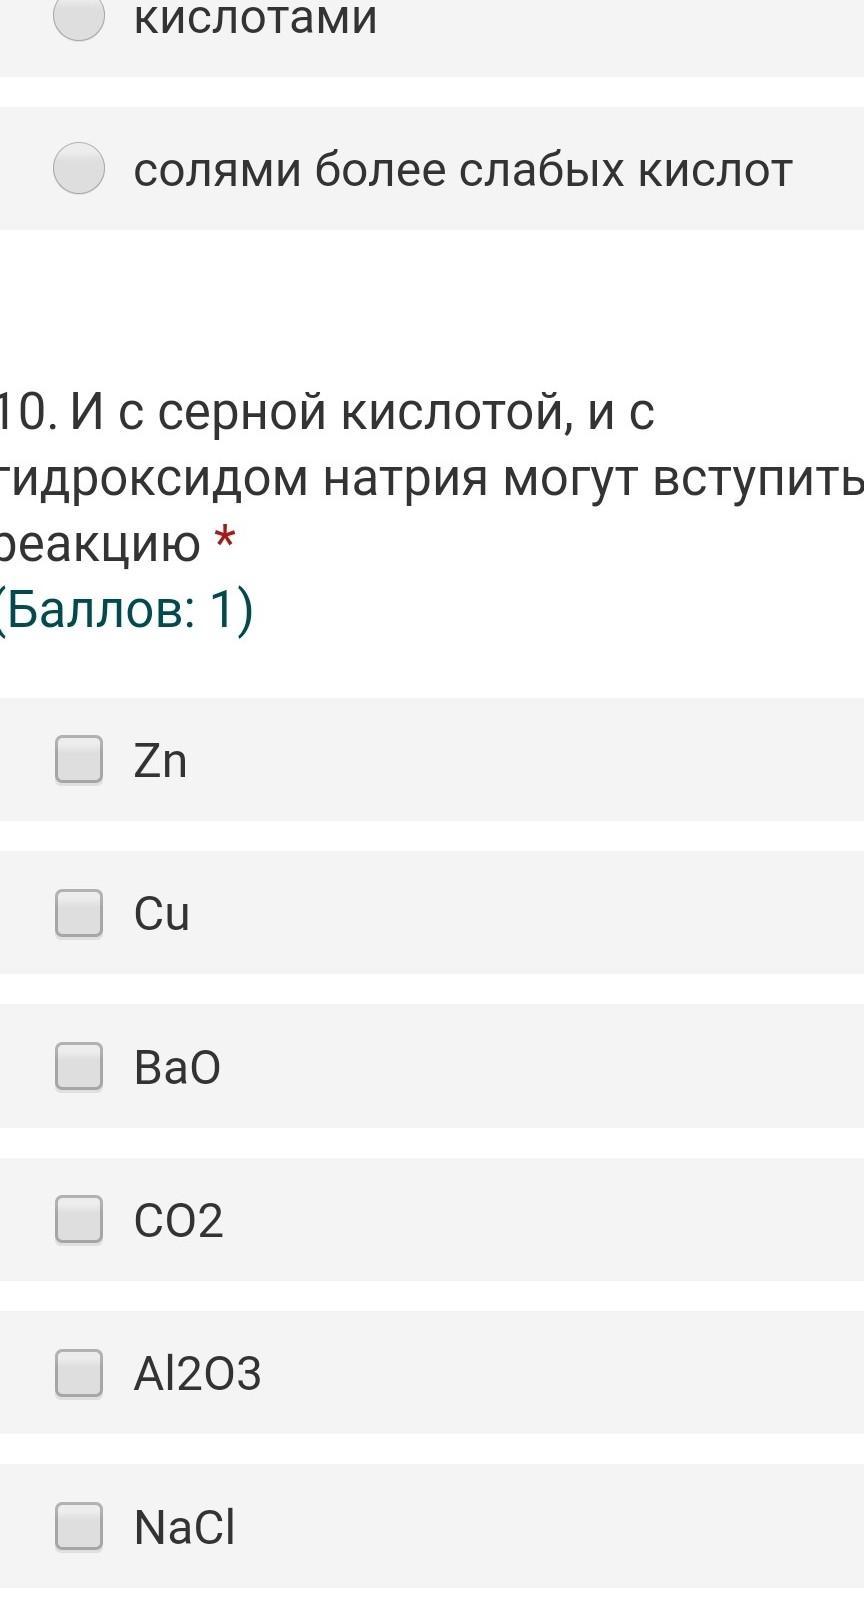Select the partially visible 'кислотами' radio button
This screenshot has width=864, height=1618.
click(79, 18)
